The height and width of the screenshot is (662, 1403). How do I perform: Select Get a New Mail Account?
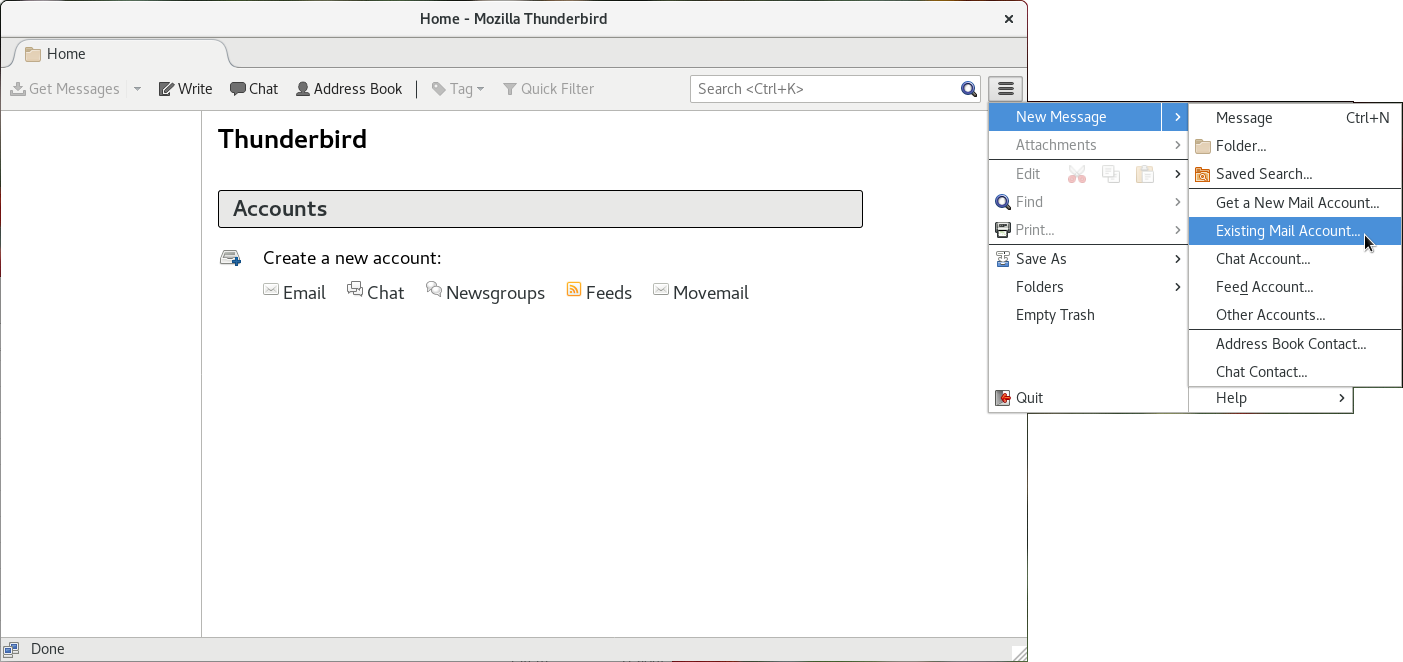point(1296,203)
